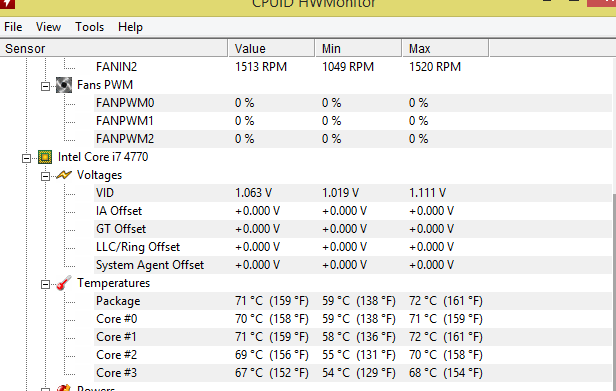This screenshot has height=391, width=616.
Task: Click the Sensor column header
Action: (114, 48)
